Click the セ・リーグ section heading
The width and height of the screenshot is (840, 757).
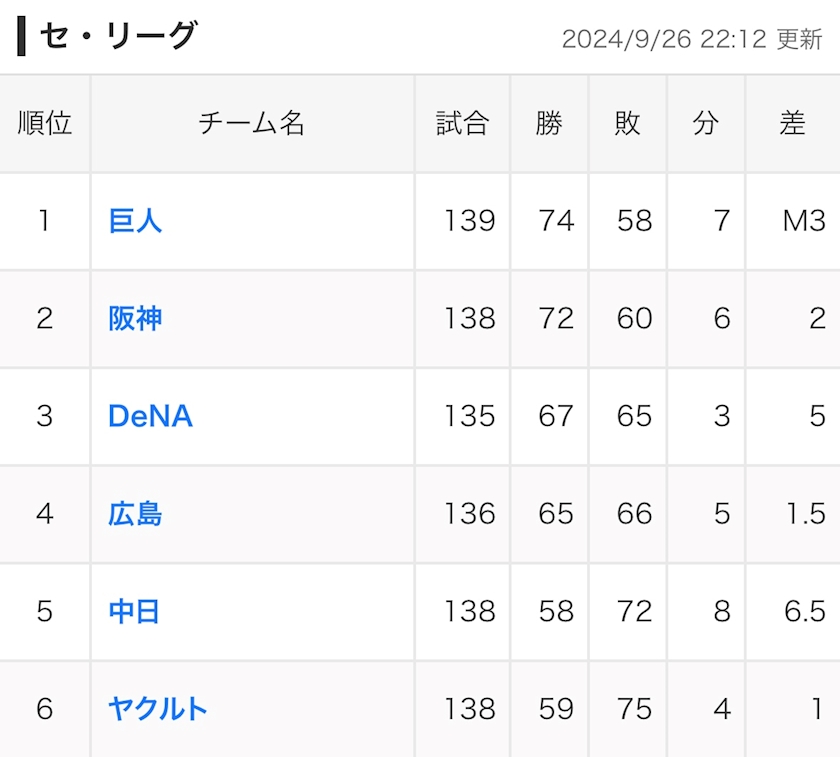(118, 36)
